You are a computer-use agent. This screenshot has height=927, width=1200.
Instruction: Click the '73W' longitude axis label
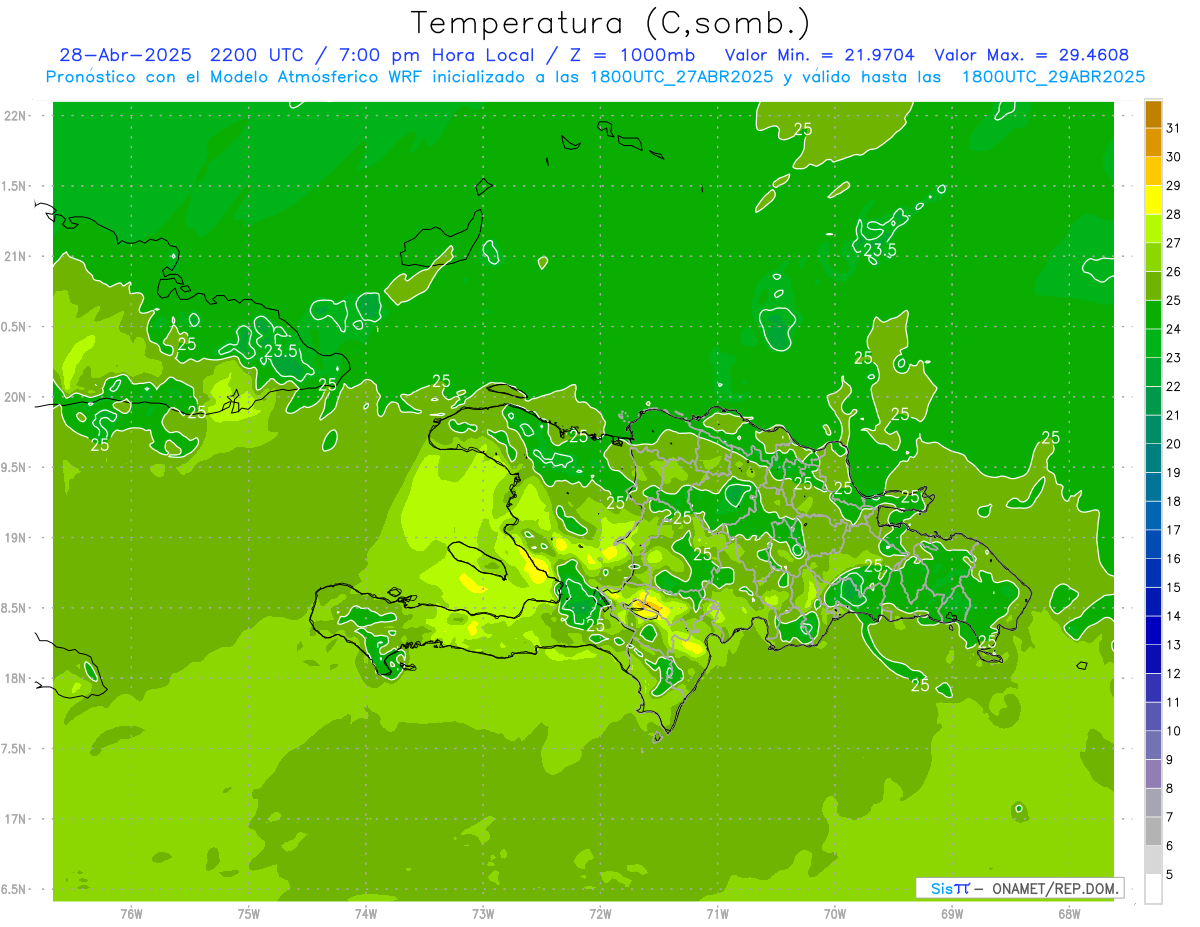click(x=483, y=913)
